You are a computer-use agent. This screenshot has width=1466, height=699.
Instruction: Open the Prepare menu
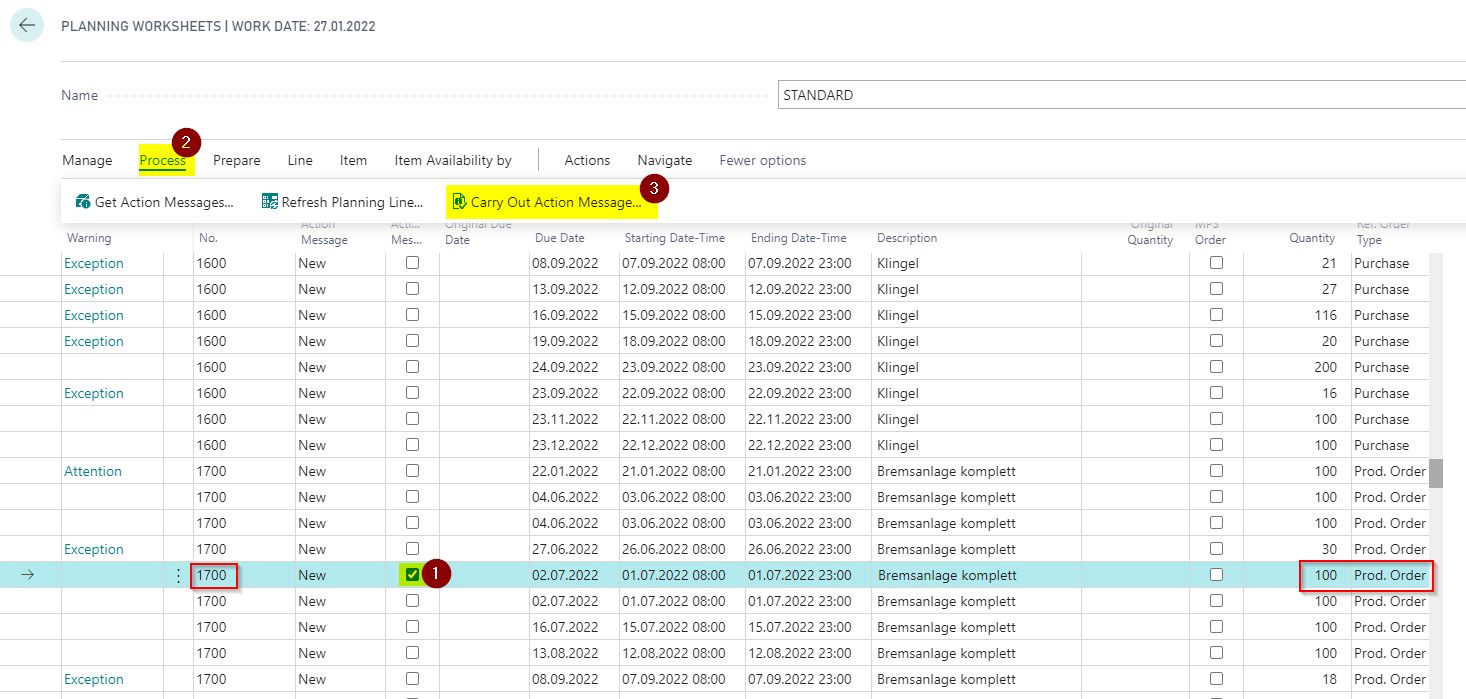(x=237, y=160)
